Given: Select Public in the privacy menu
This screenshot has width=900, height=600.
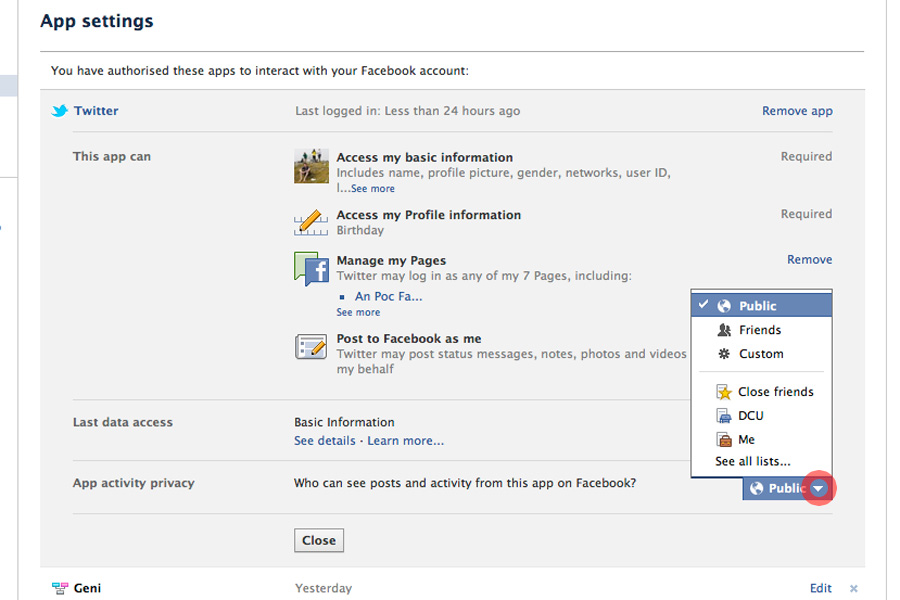Looking at the screenshot, I should click(x=757, y=306).
